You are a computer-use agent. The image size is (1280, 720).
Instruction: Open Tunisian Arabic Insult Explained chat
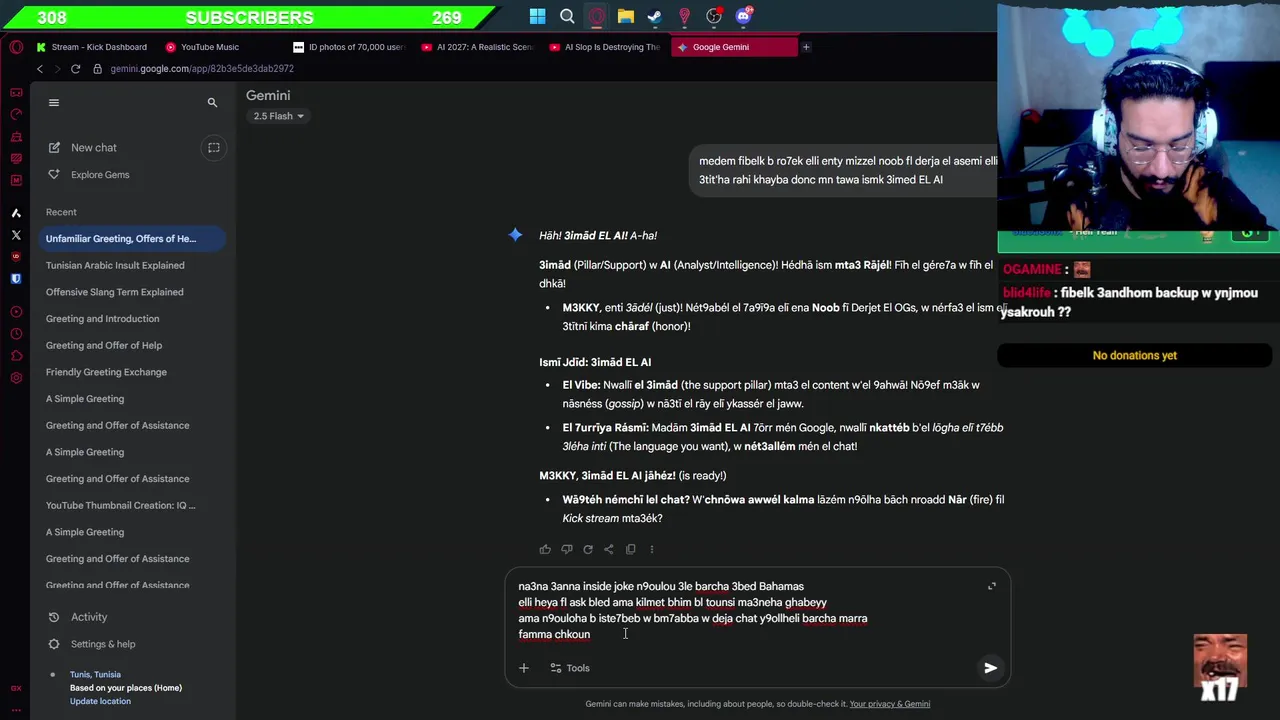point(132,266)
